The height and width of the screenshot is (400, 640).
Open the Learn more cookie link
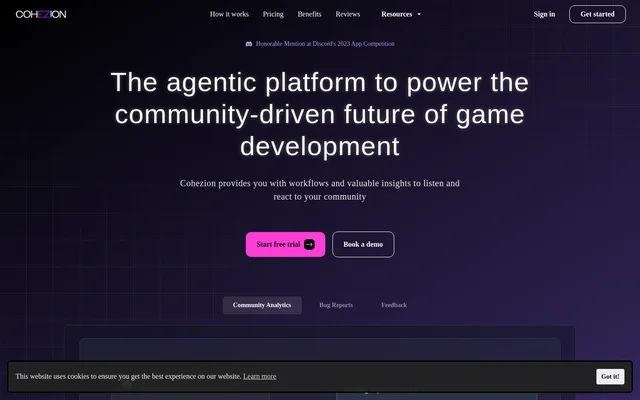[260, 376]
